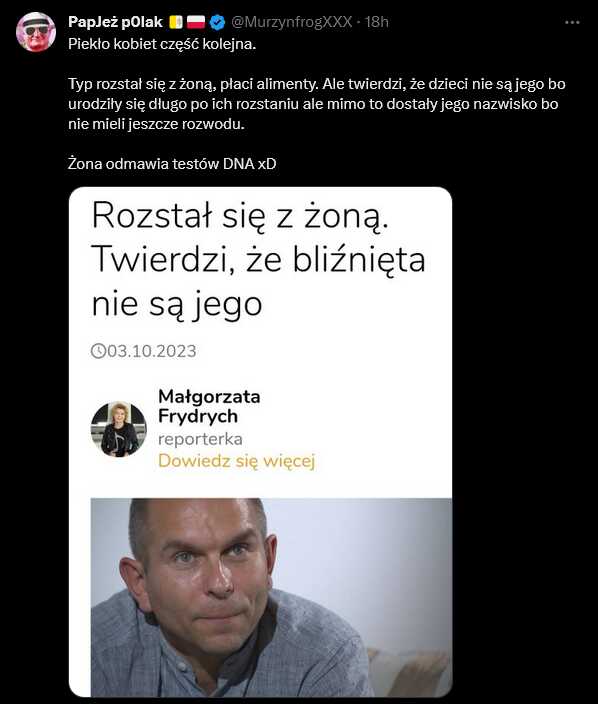598x704 pixels.
Task: Open the PapJeż p0lak display name
Action: (115, 22)
